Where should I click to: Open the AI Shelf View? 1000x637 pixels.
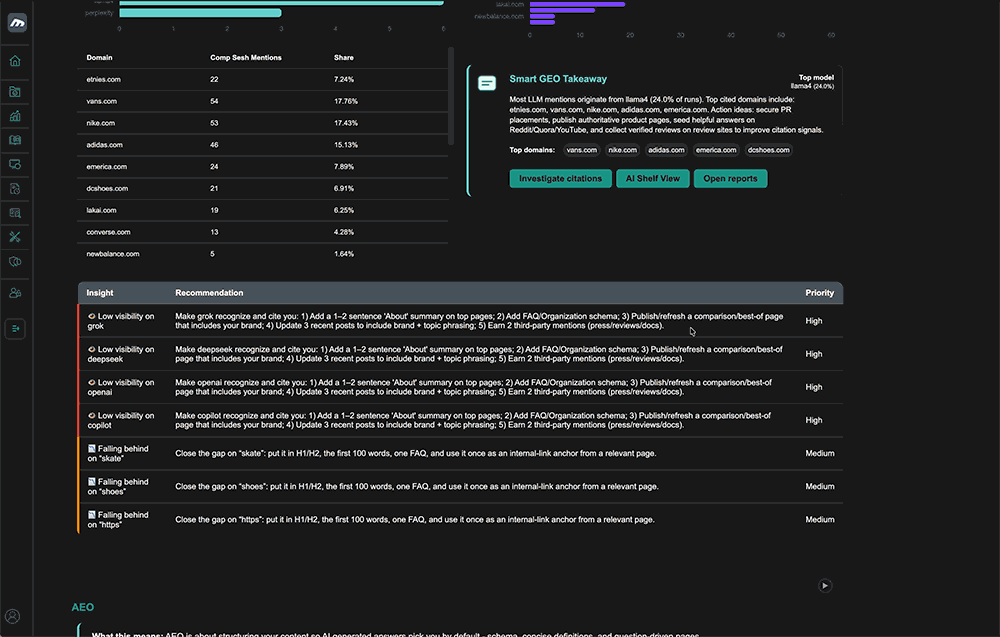click(x=652, y=179)
